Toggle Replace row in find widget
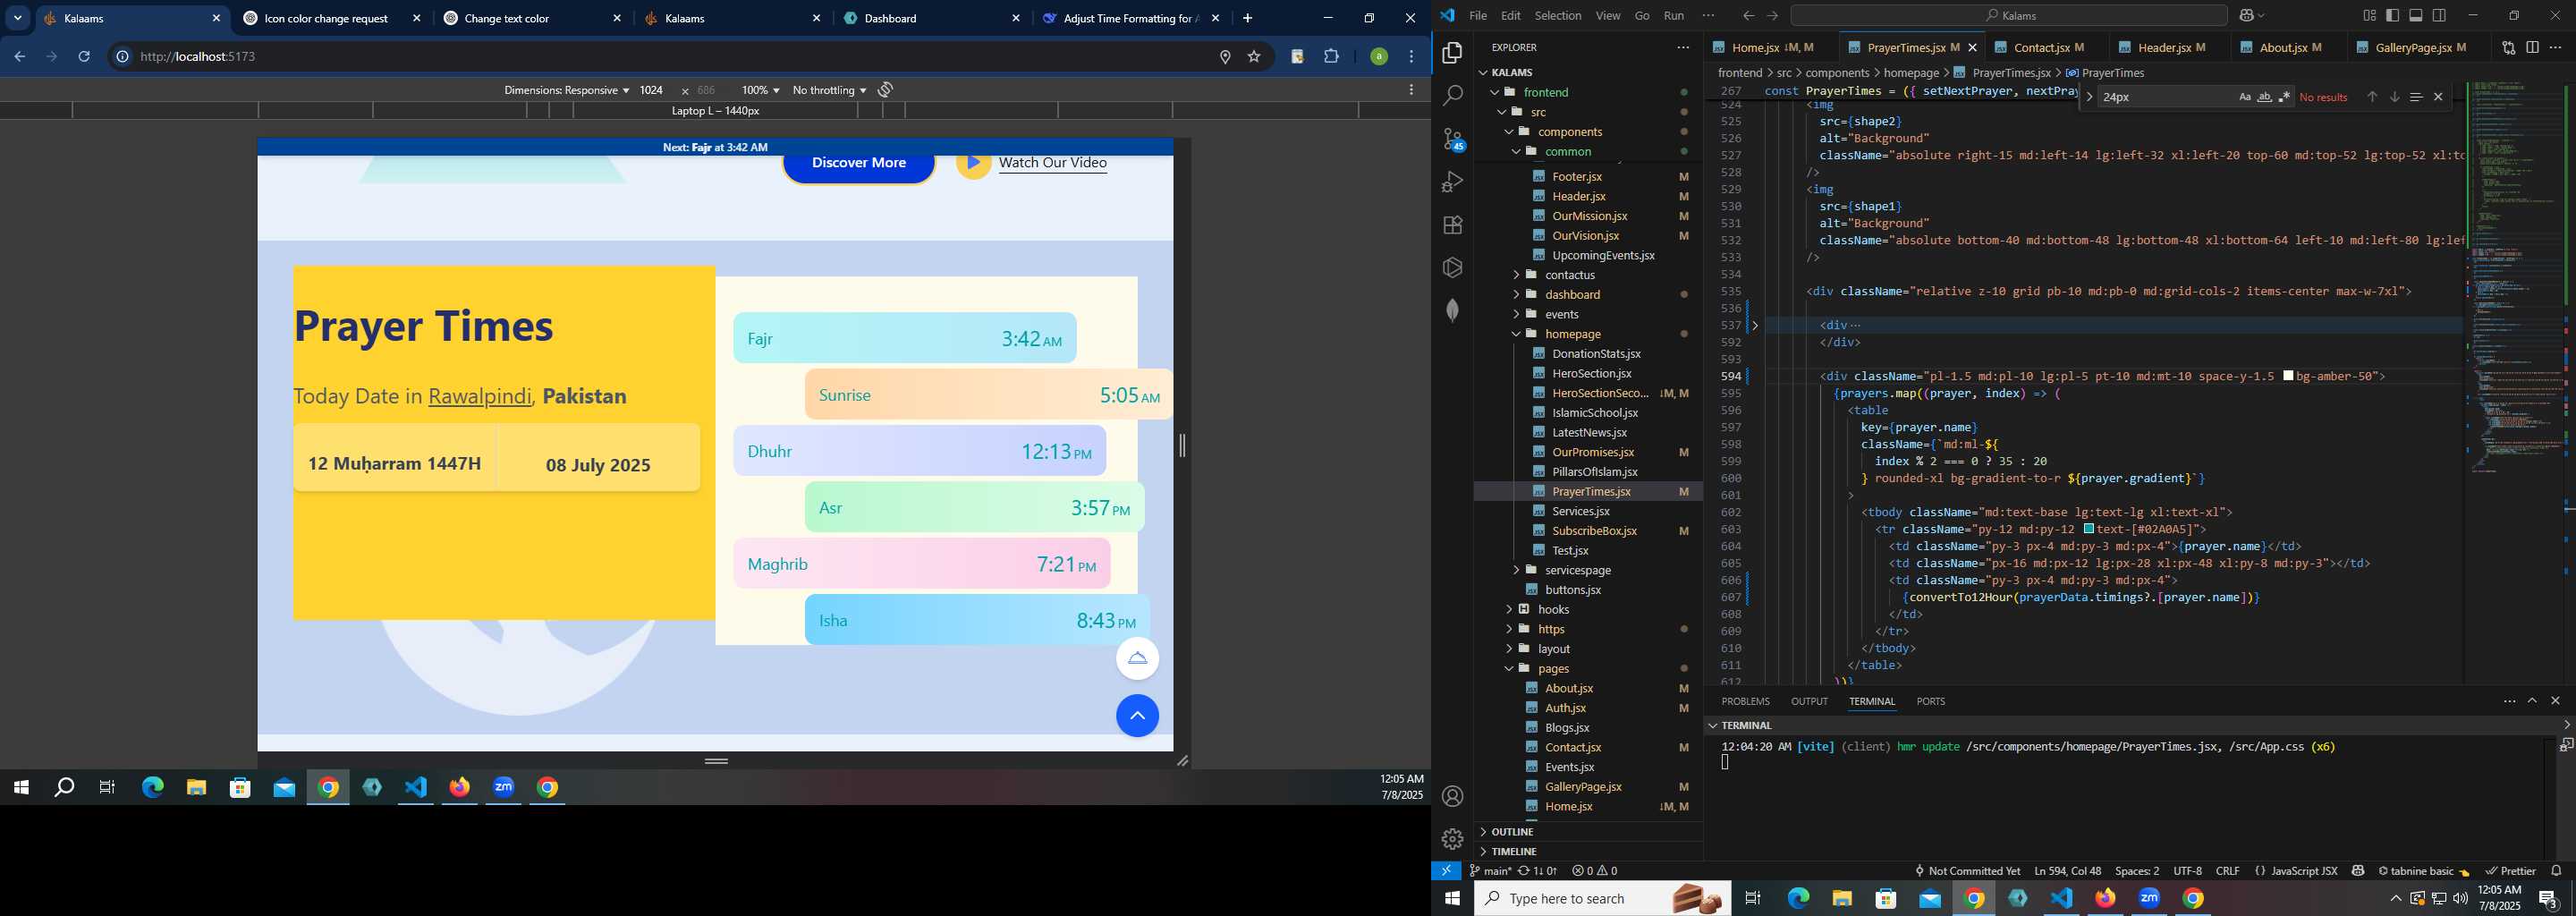The width and height of the screenshot is (2576, 916). pyautogui.click(x=2089, y=97)
